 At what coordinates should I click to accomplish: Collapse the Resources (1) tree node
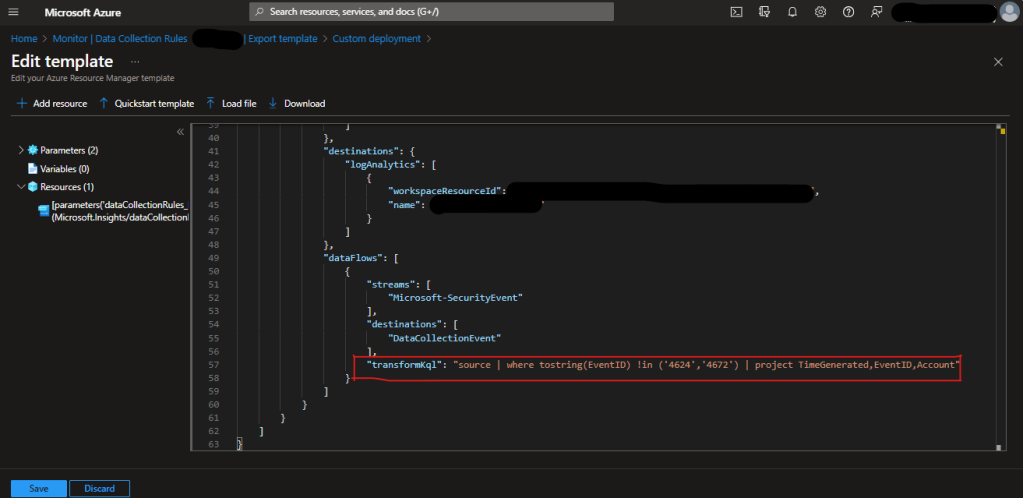[22, 187]
